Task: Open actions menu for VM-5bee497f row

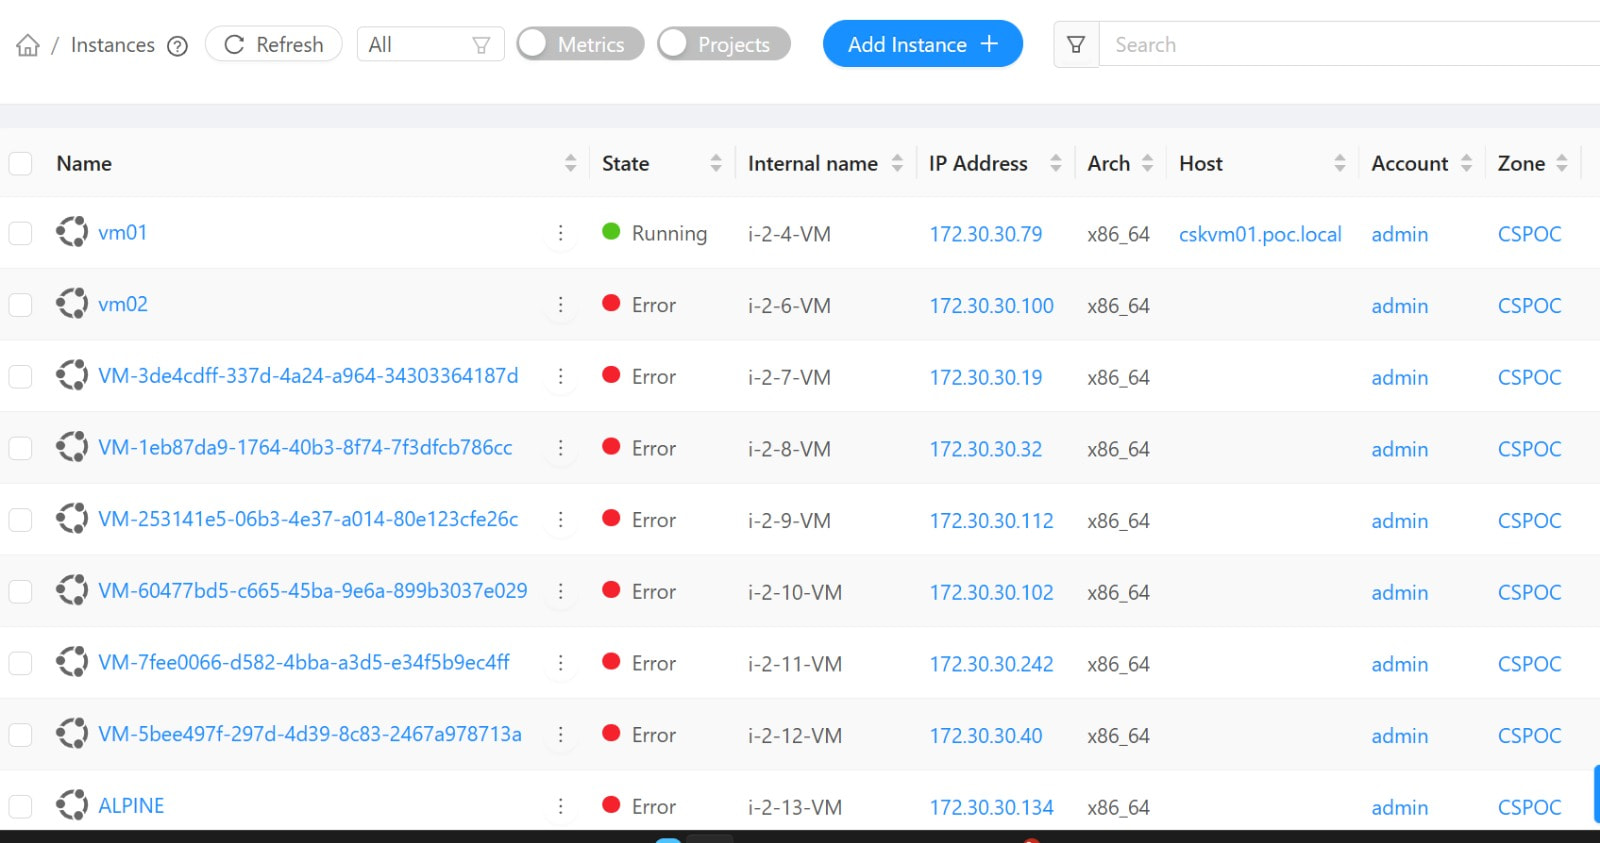Action: click(x=560, y=735)
